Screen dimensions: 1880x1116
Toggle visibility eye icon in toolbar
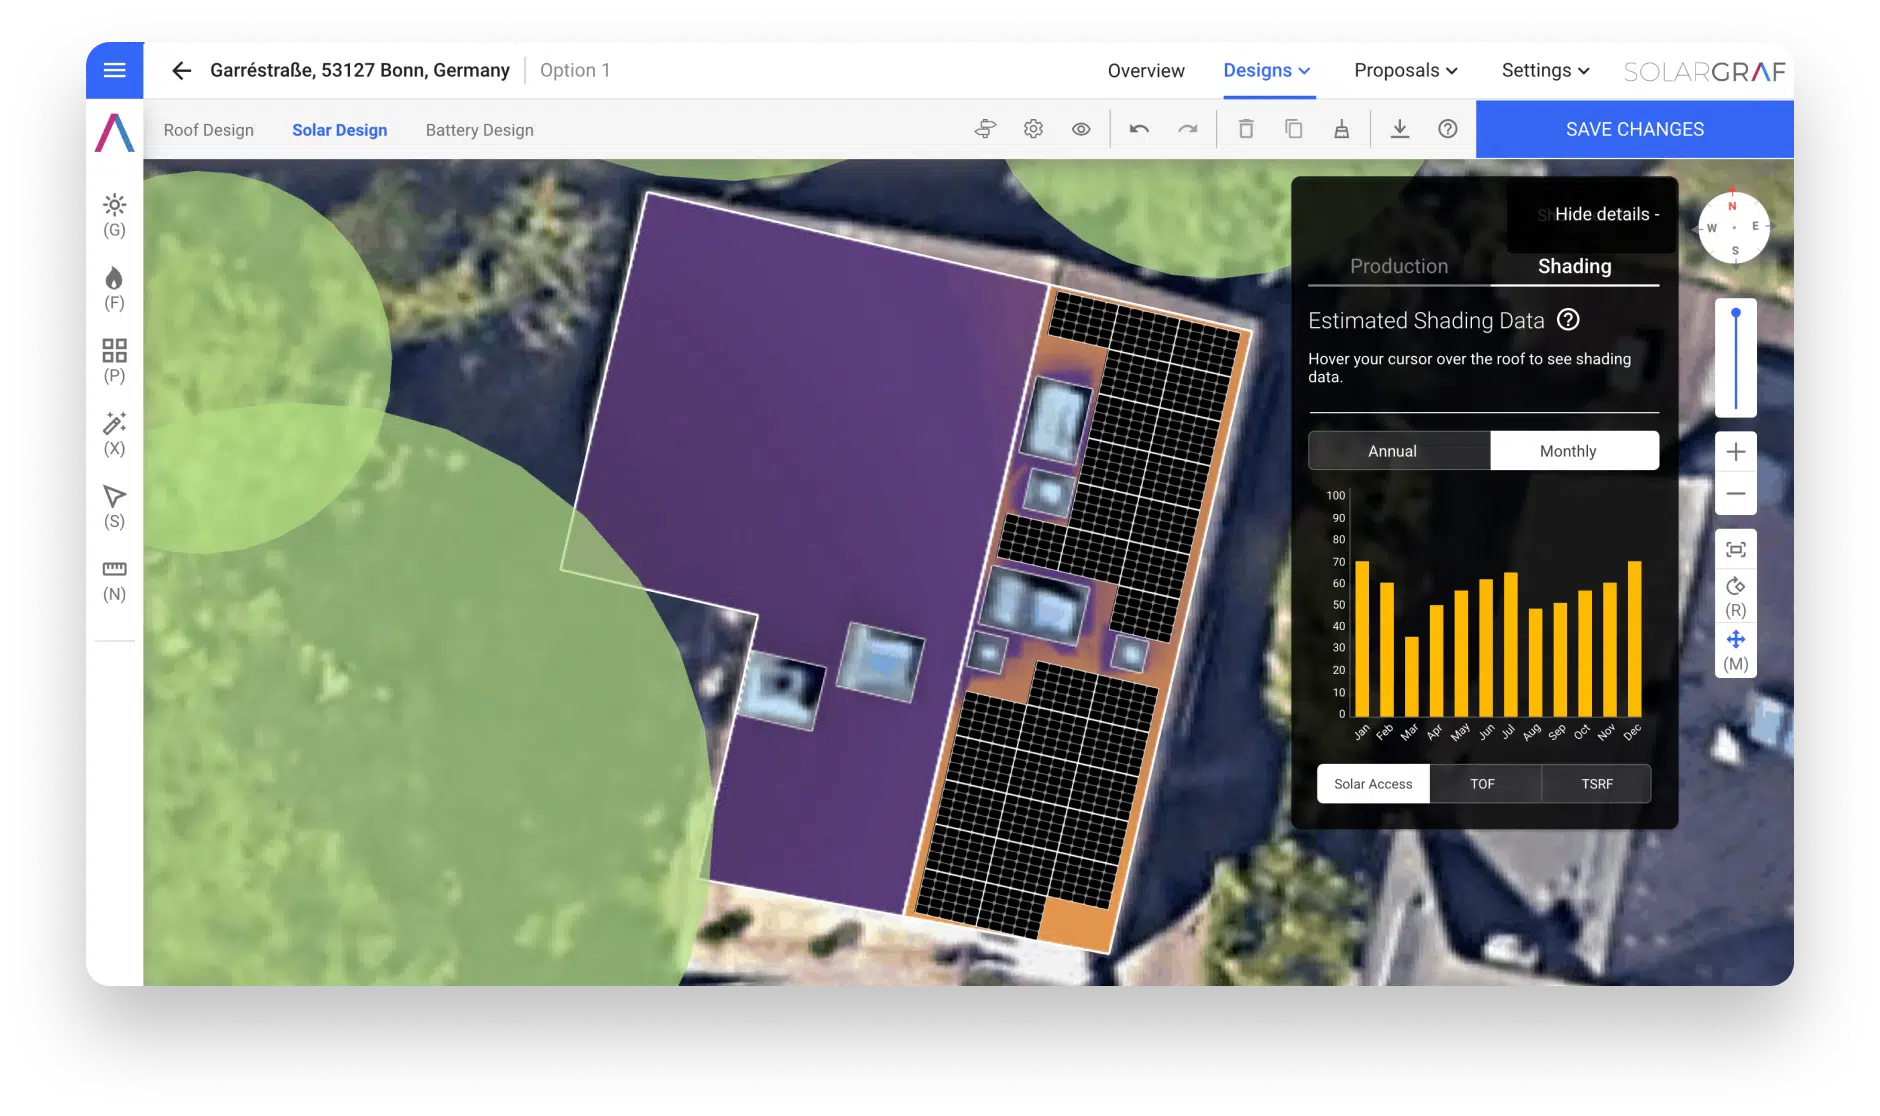tap(1081, 129)
